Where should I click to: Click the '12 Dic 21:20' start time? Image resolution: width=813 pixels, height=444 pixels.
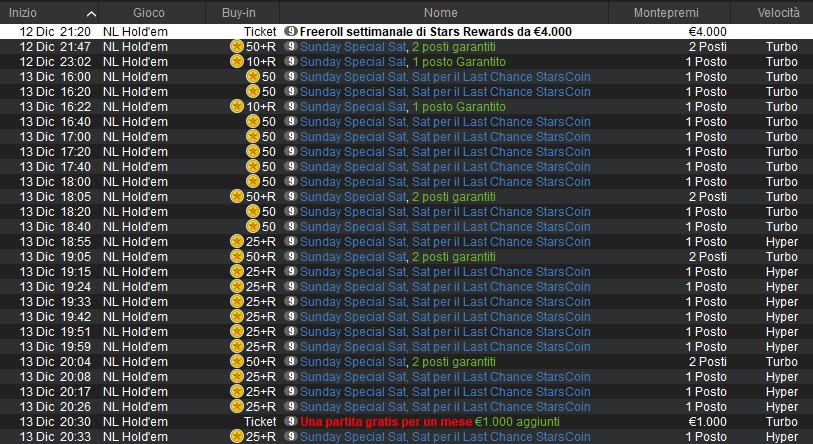[x=55, y=32]
